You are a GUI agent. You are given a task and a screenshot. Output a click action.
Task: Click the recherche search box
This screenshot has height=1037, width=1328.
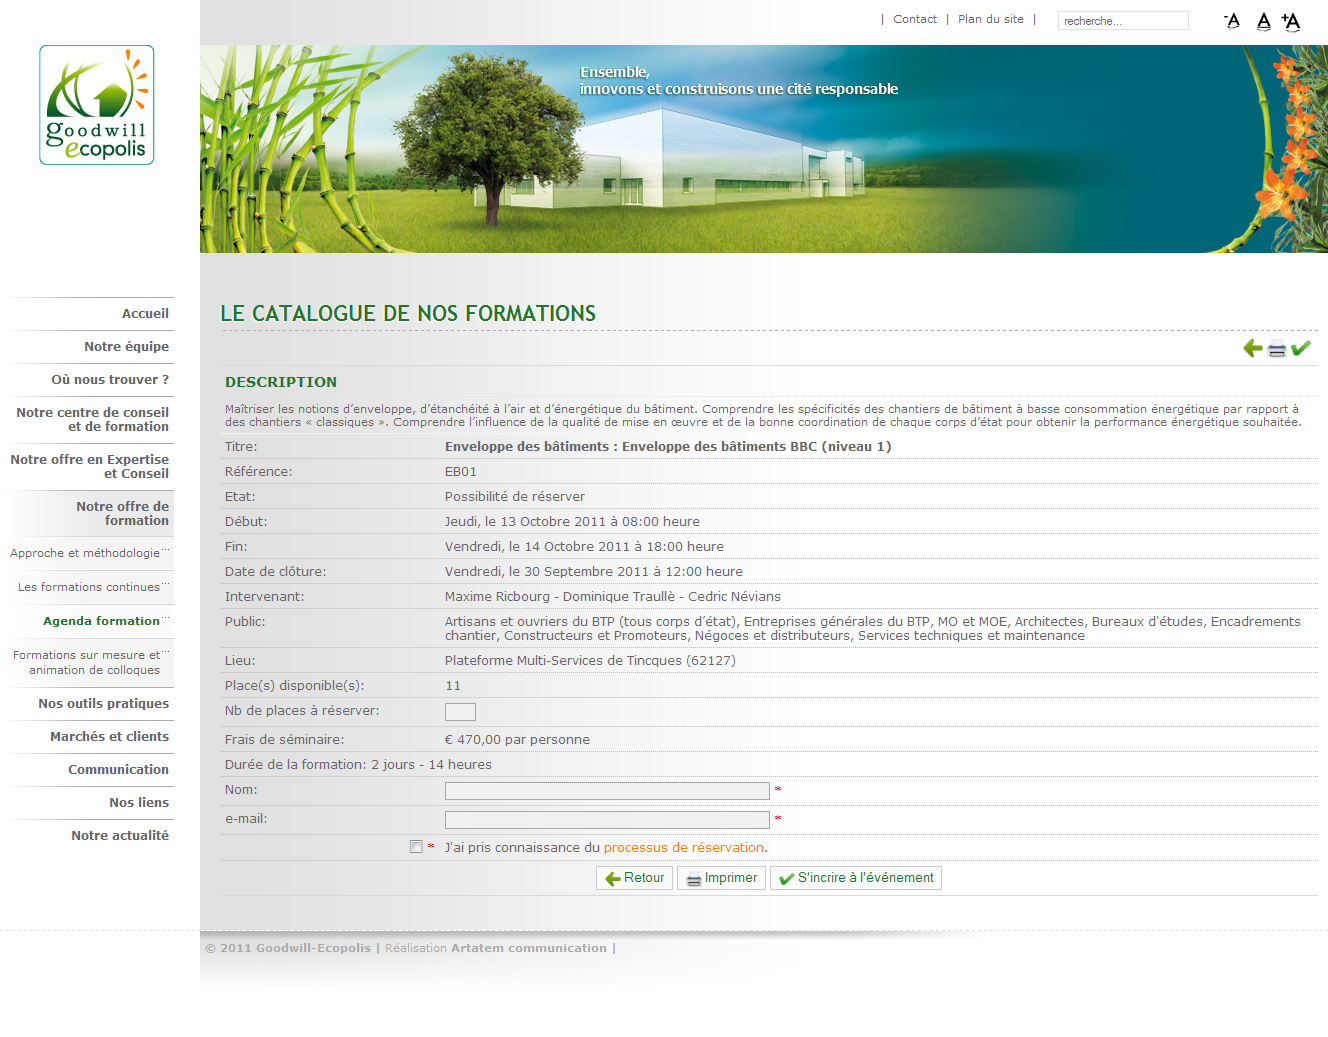click(x=1122, y=21)
